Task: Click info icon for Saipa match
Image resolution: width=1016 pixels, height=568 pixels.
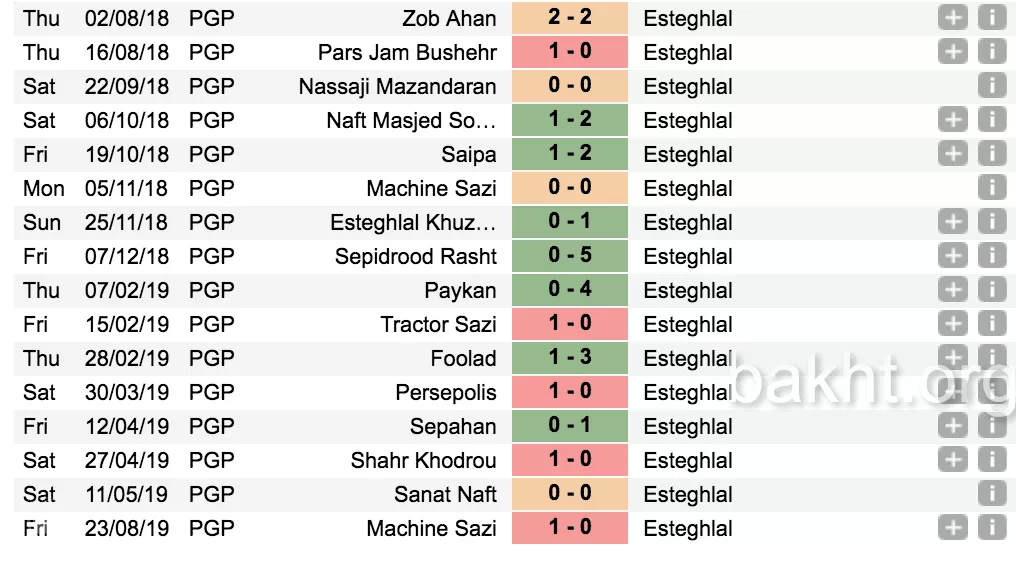Action: pos(991,154)
